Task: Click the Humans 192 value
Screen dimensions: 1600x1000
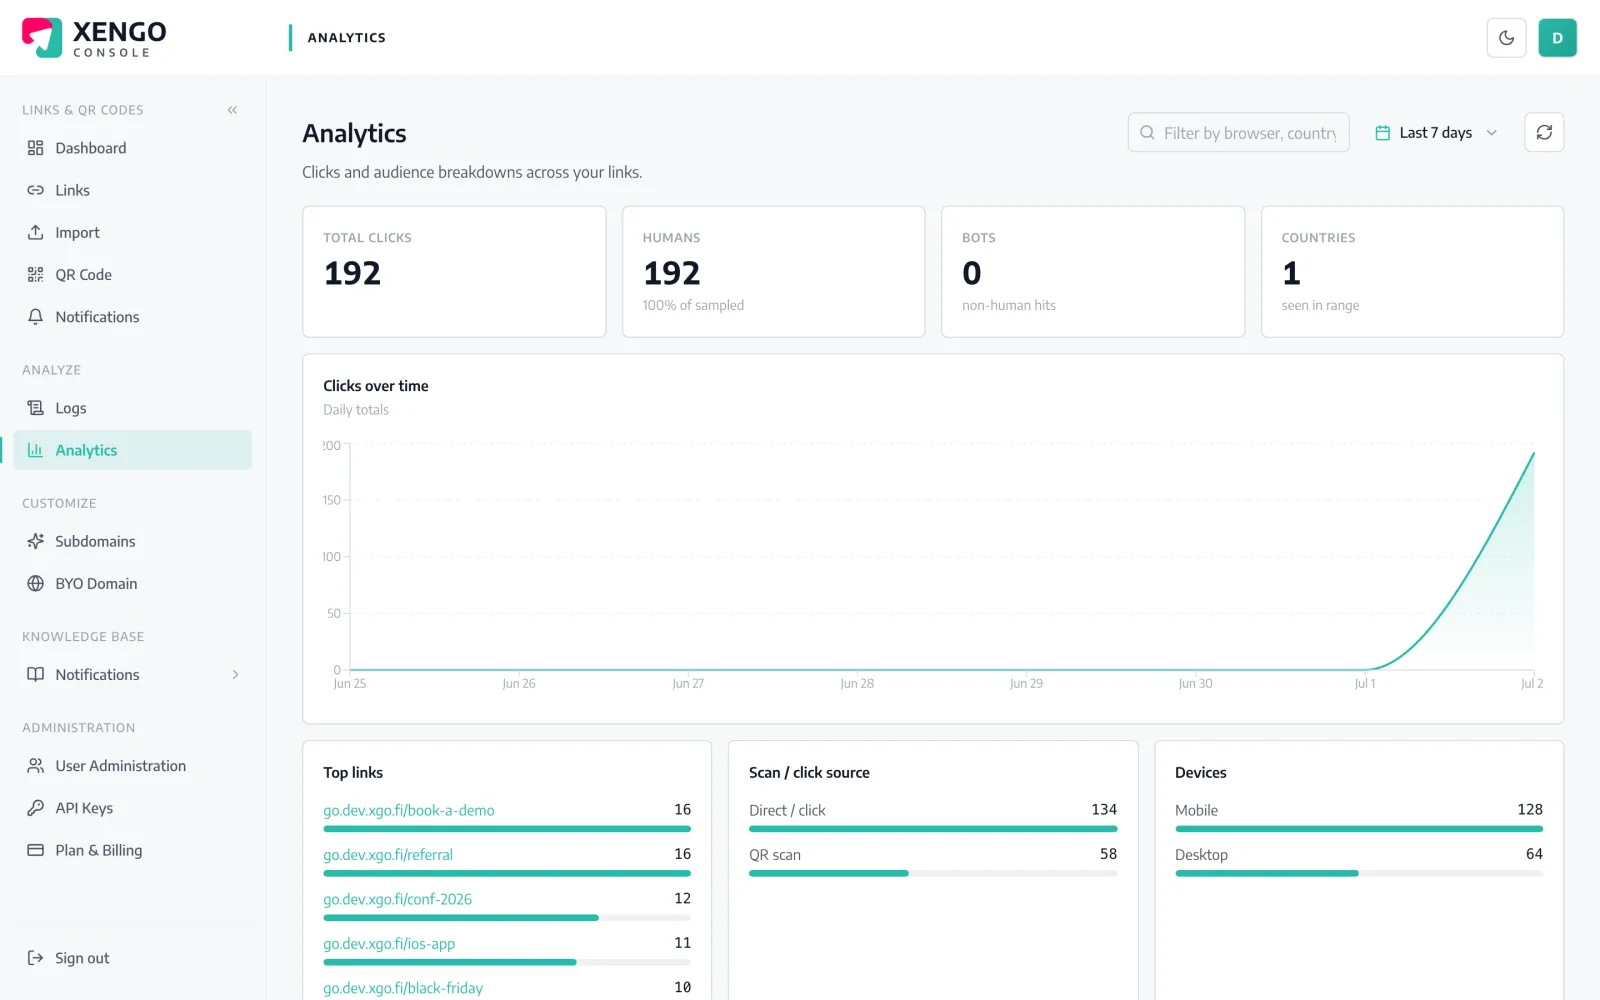Action: pyautogui.click(x=672, y=273)
